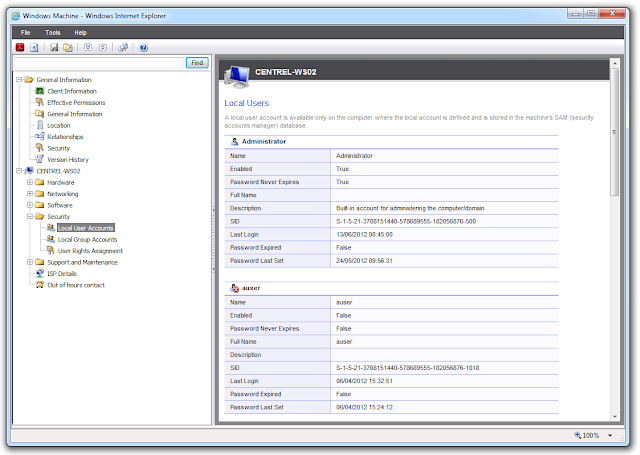
Task: Click the scroll down arrow
Action: [x=615, y=417]
